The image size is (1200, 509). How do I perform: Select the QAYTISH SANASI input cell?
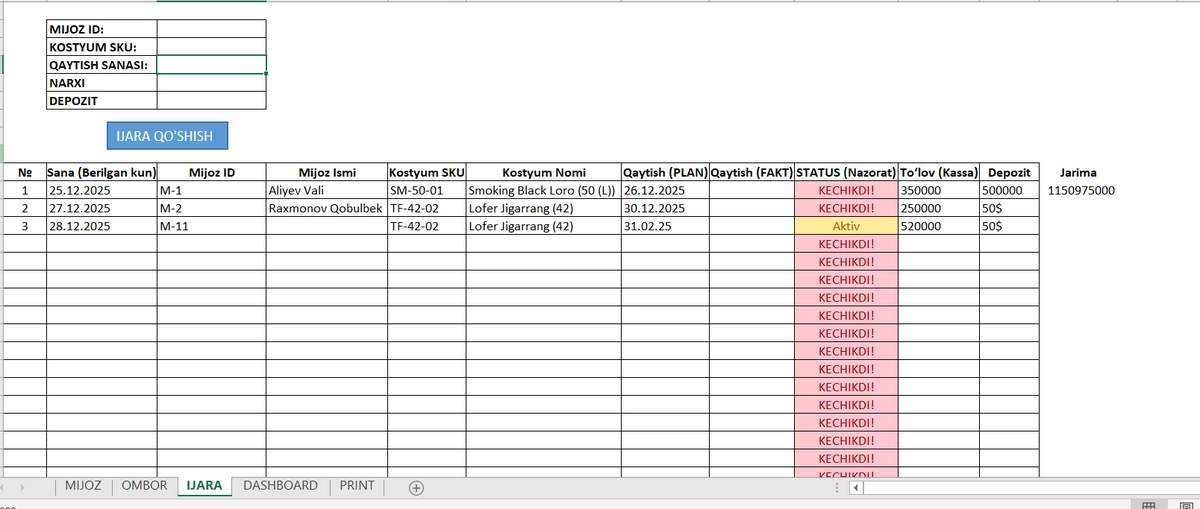click(x=211, y=65)
